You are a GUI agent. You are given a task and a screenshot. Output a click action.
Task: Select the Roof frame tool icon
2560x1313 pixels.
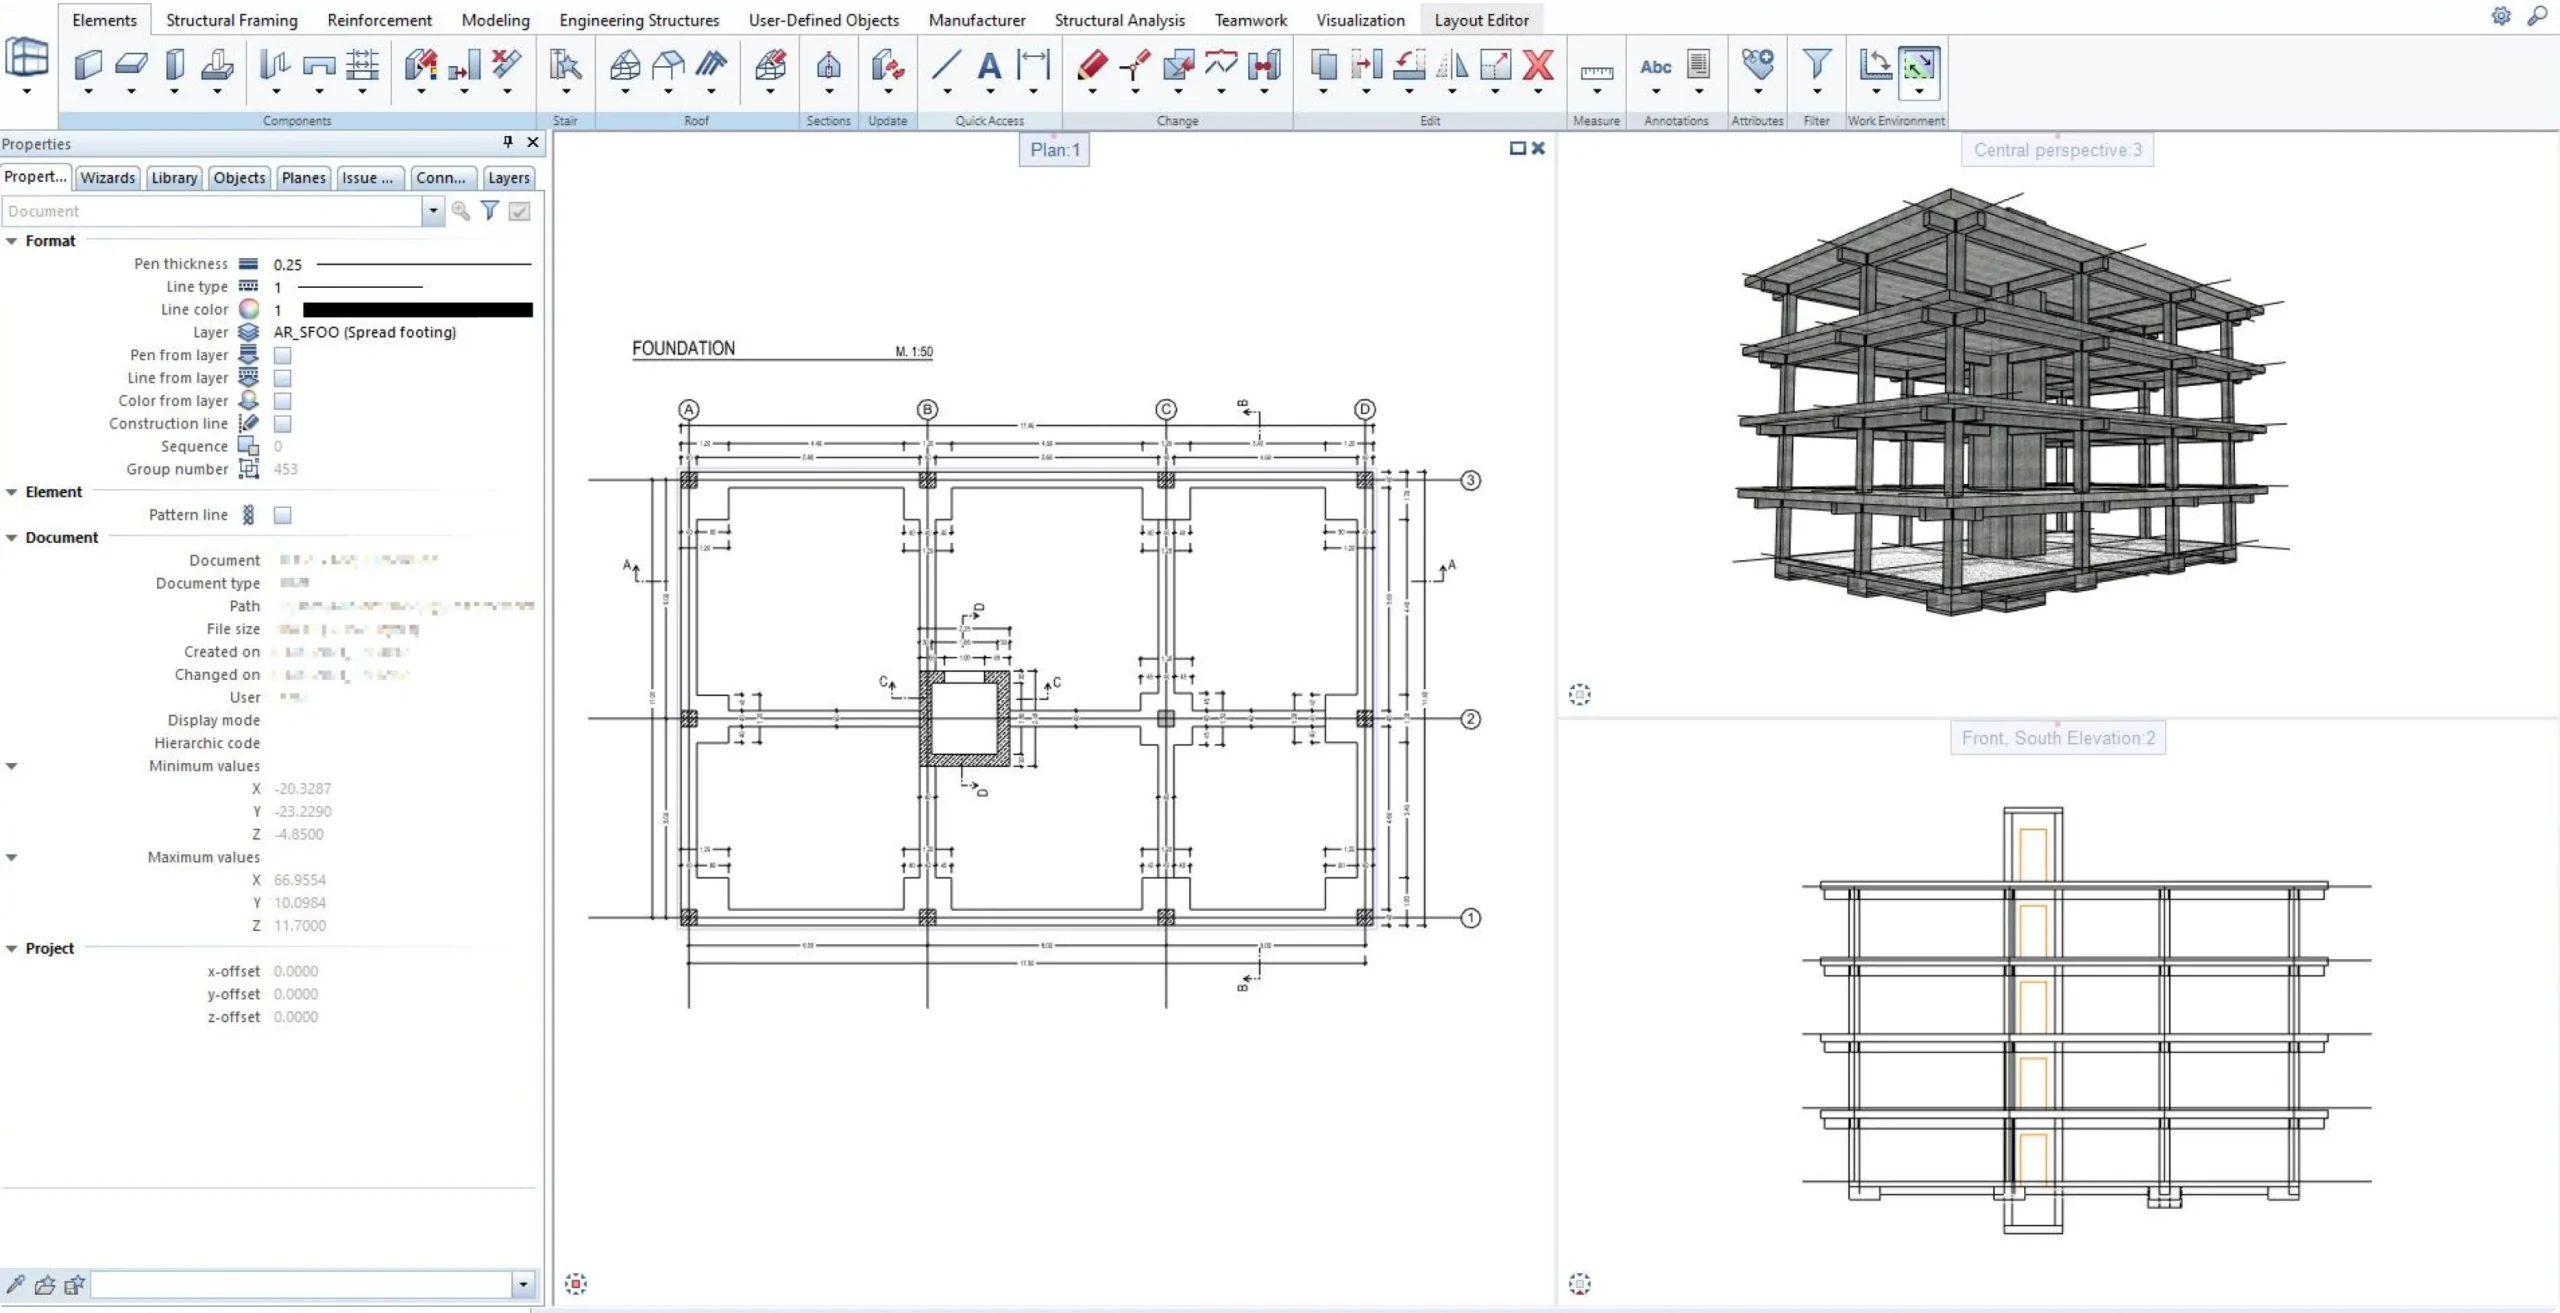625,65
